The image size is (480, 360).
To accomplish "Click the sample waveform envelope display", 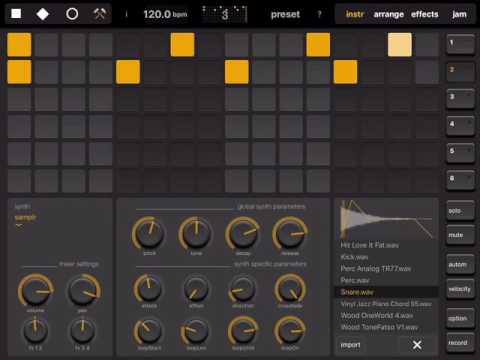I will click(386, 219).
